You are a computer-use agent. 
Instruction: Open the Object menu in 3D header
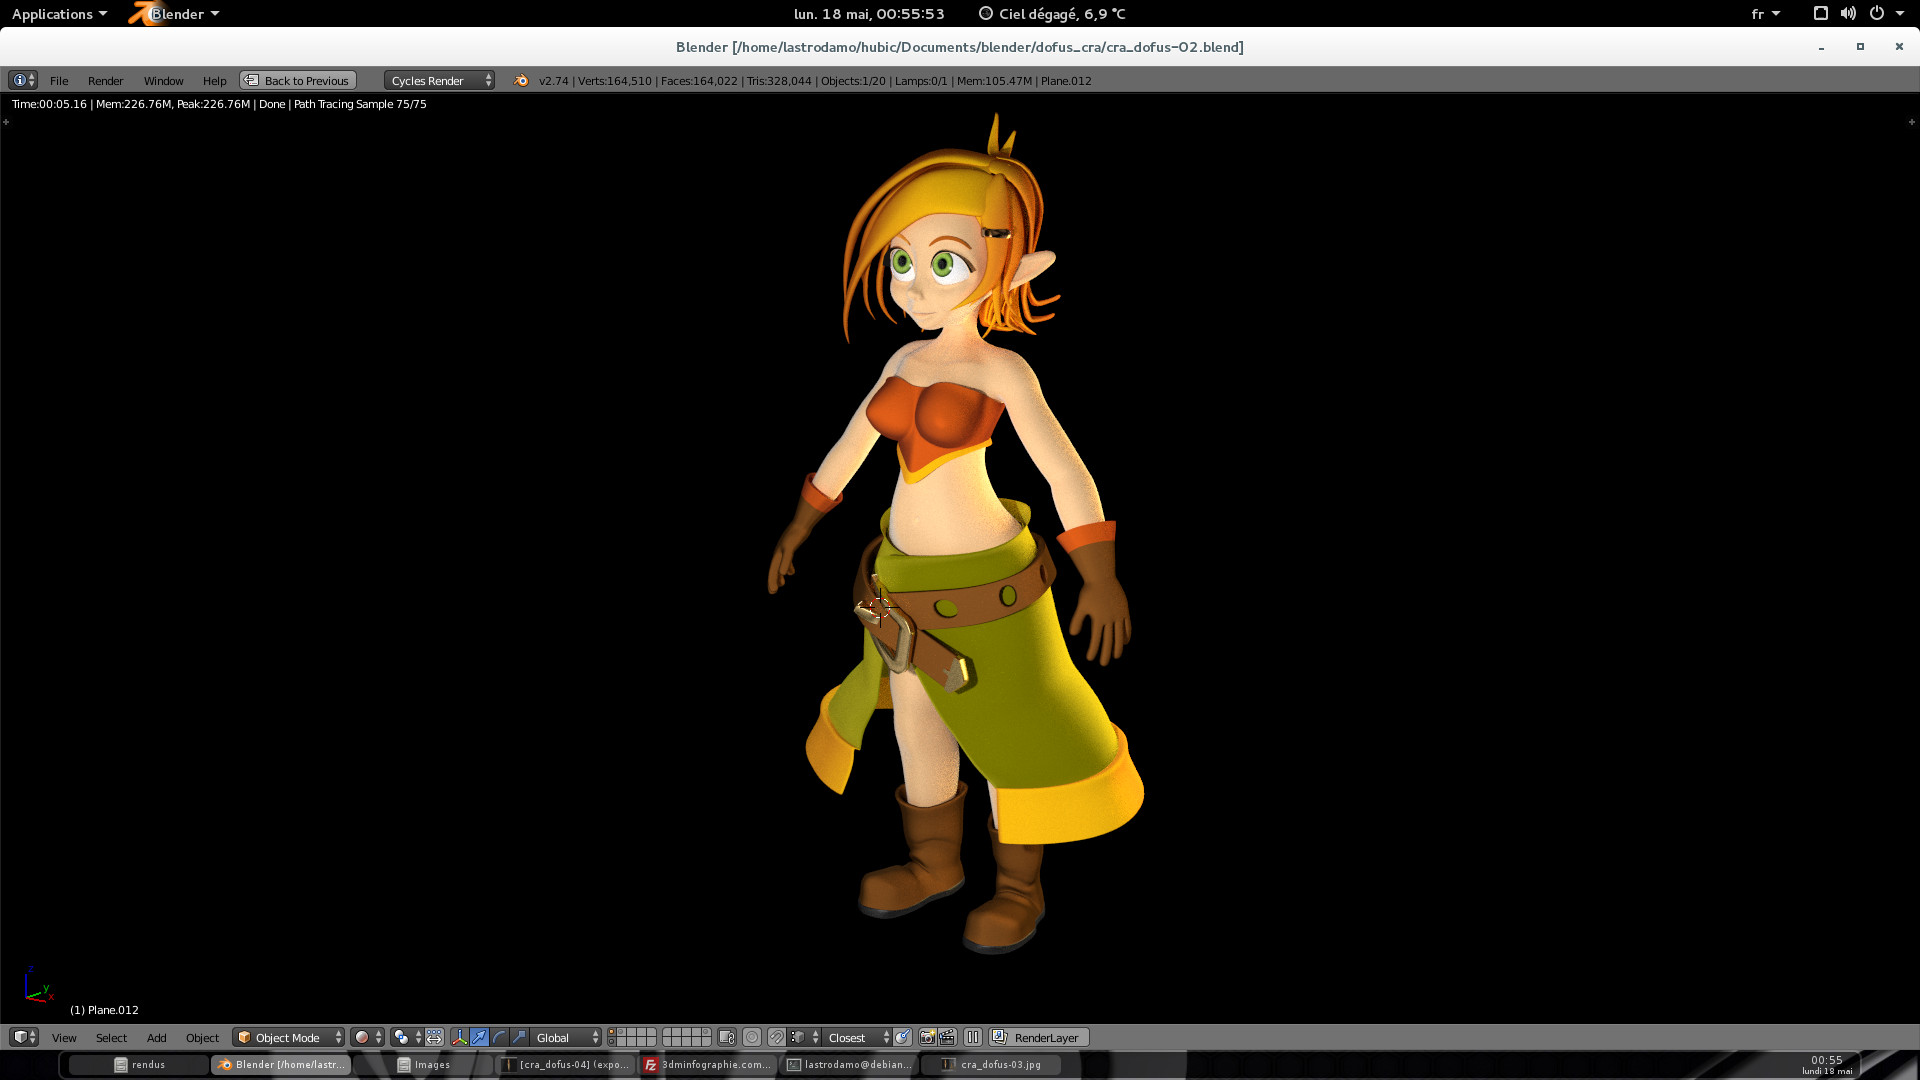[x=202, y=1037]
